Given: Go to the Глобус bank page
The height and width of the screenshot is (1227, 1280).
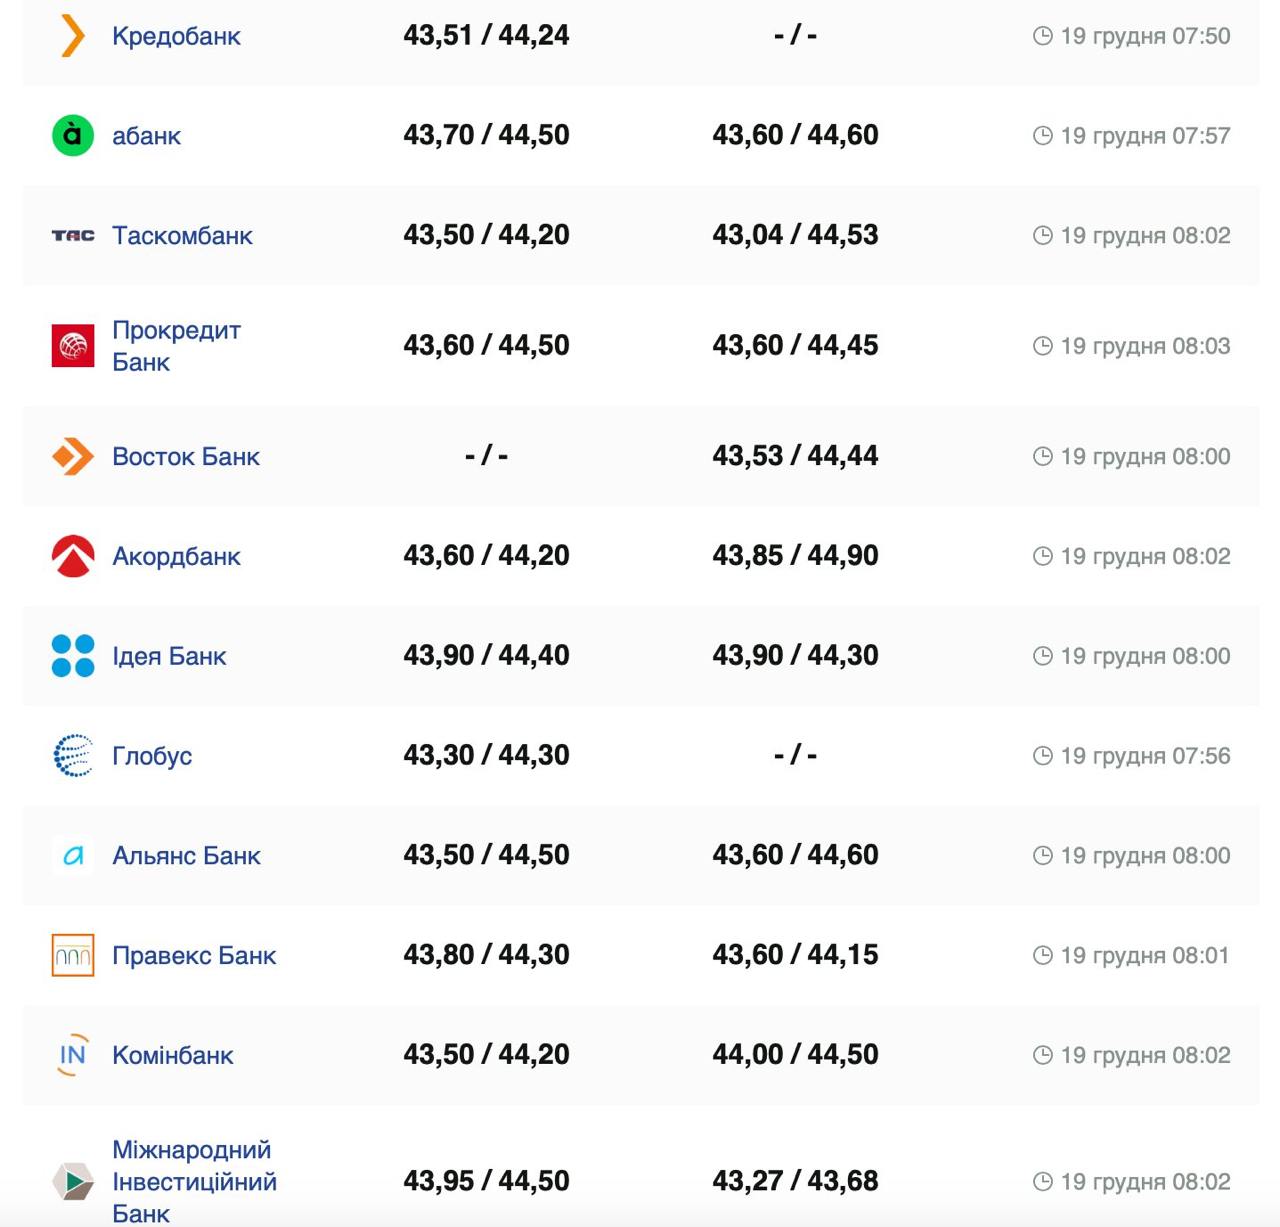Looking at the screenshot, I should point(152,756).
